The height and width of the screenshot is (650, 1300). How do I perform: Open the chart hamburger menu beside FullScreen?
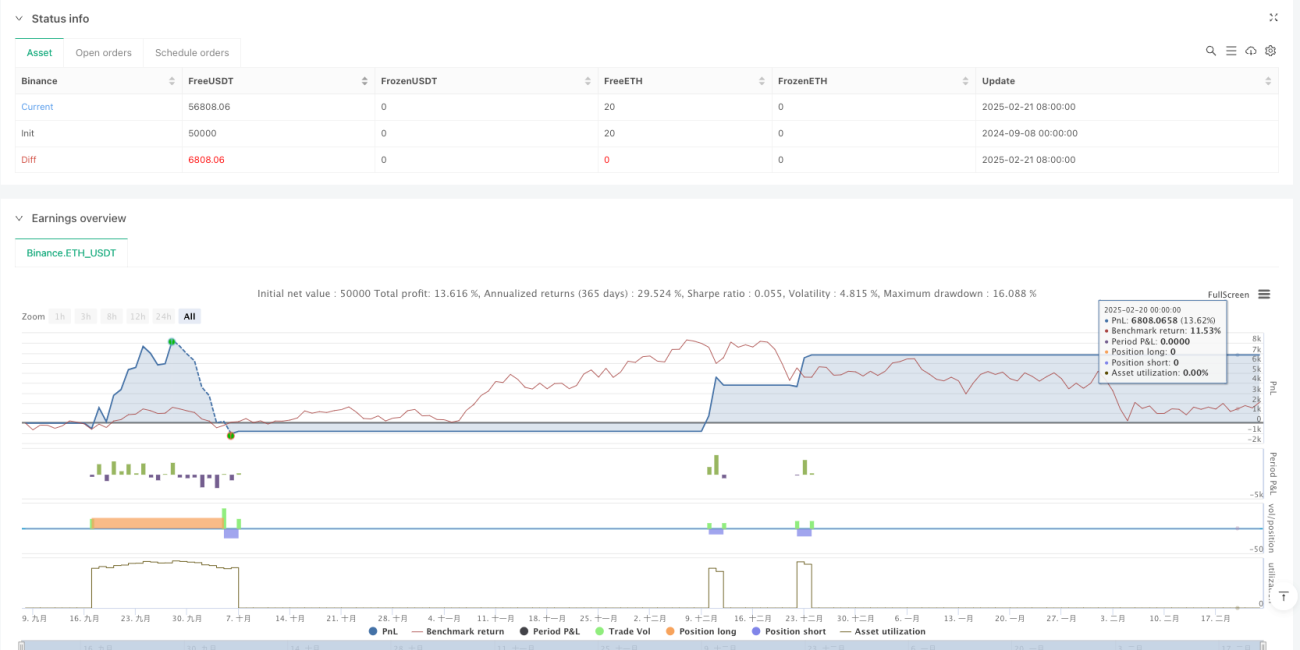coord(1264,294)
